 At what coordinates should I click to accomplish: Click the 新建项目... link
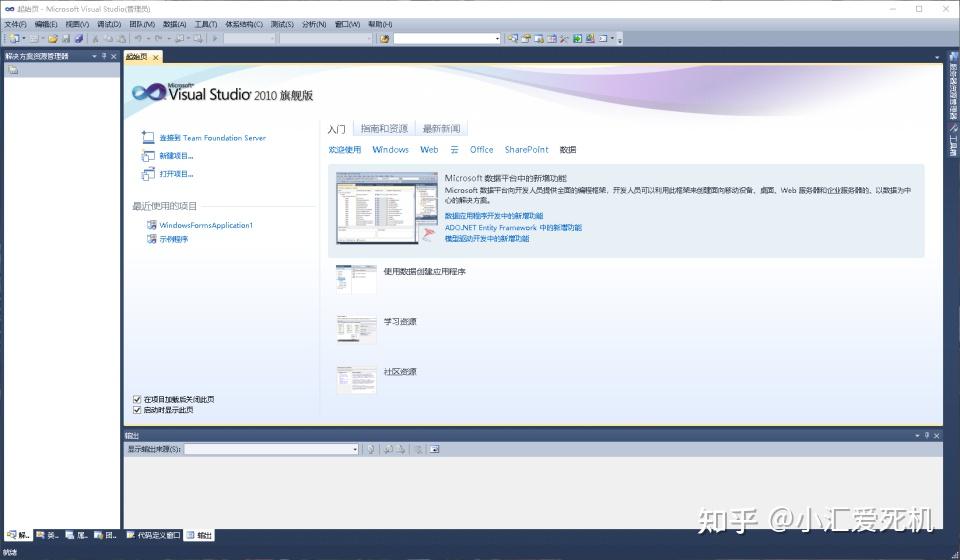176,155
